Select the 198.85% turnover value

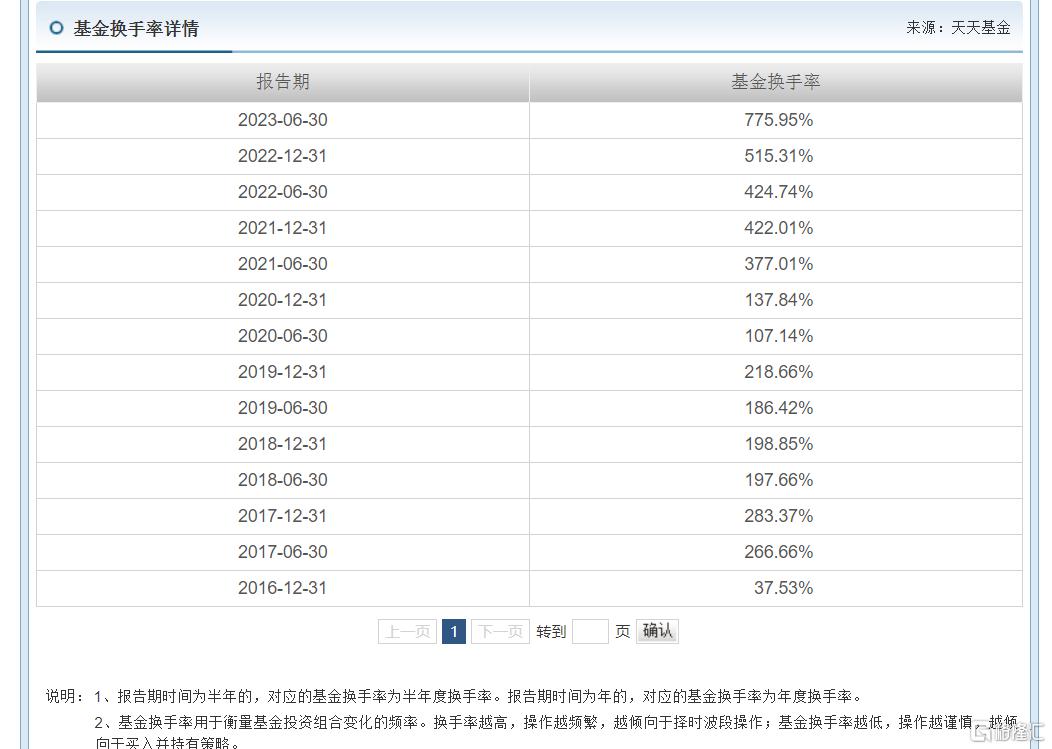coord(778,444)
